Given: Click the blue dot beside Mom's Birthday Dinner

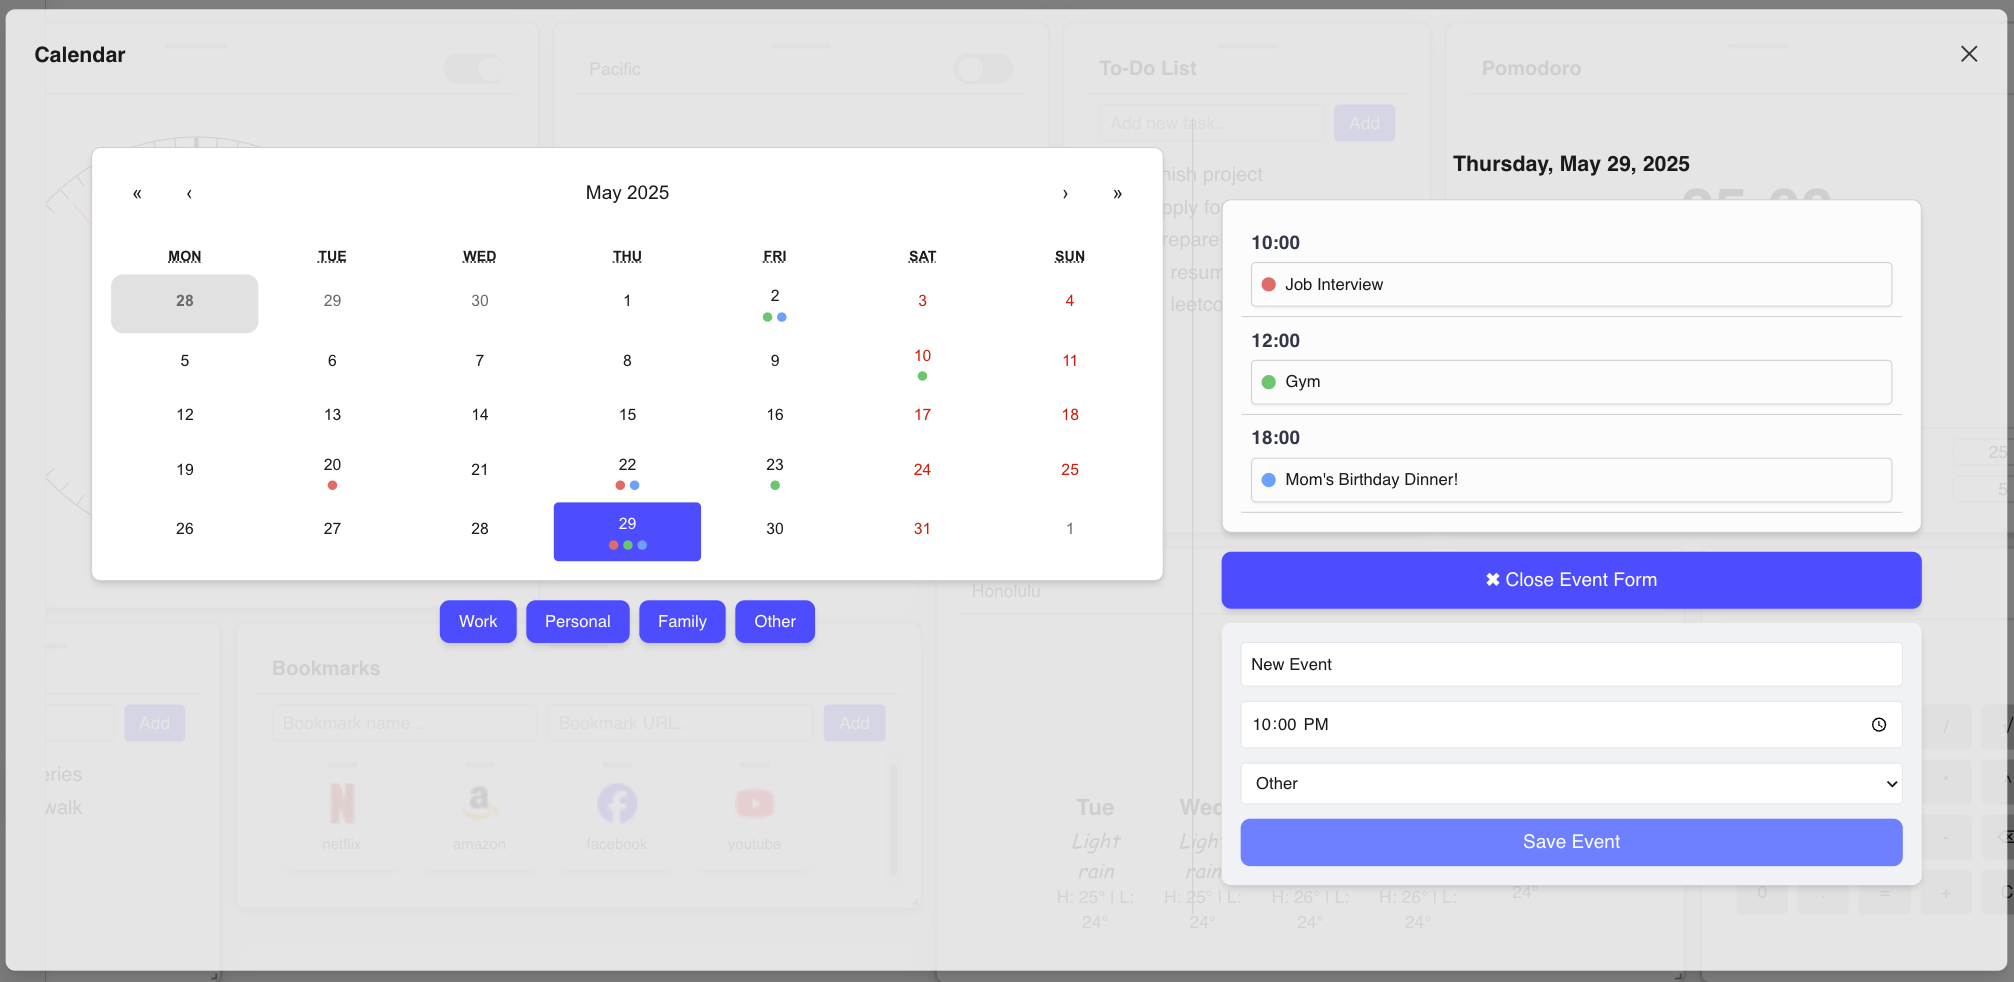Looking at the screenshot, I should click(1268, 480).
